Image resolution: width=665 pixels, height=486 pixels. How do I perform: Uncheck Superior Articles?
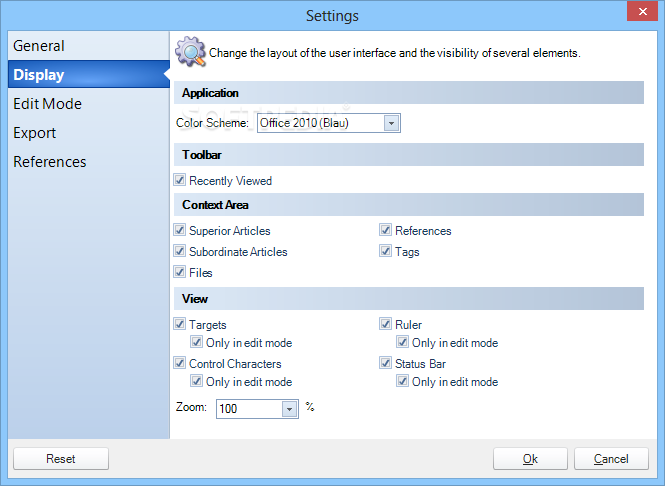[x=180, y=230]
